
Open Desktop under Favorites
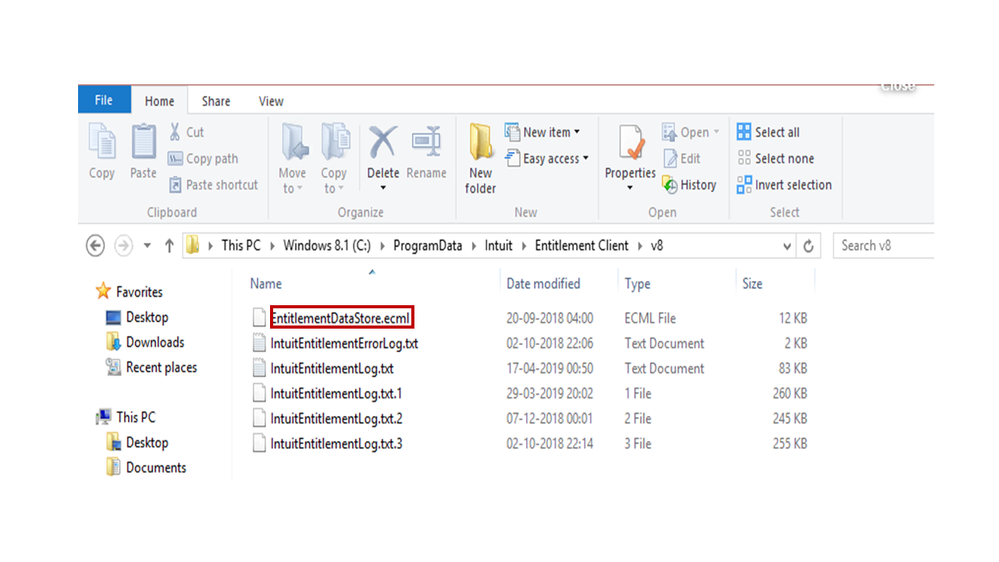point(137,317)
